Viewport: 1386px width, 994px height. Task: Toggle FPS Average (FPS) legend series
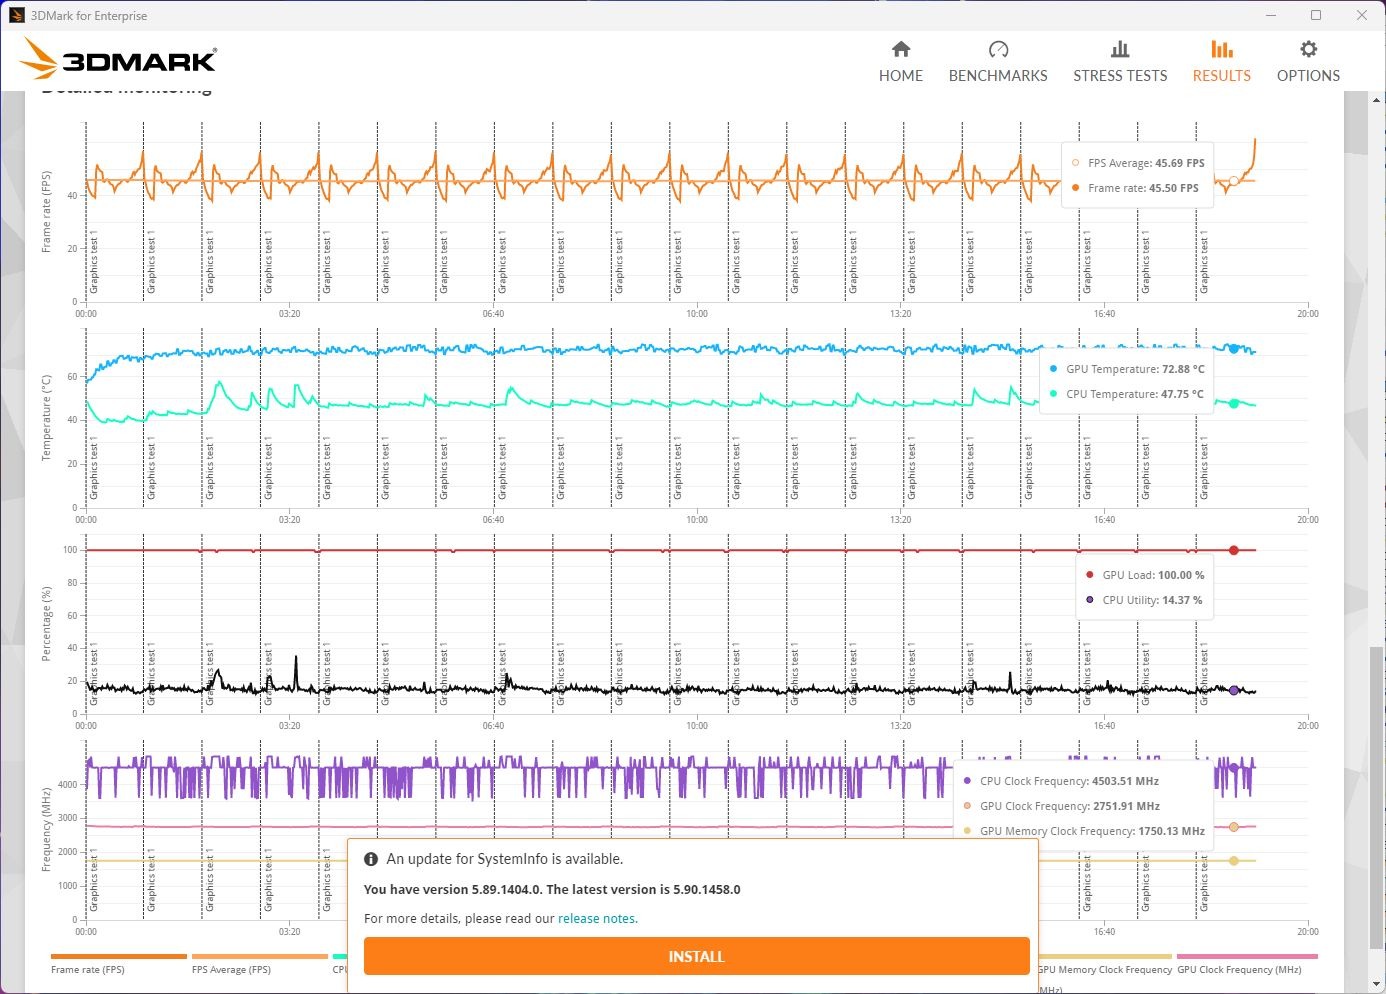[259, 963]
